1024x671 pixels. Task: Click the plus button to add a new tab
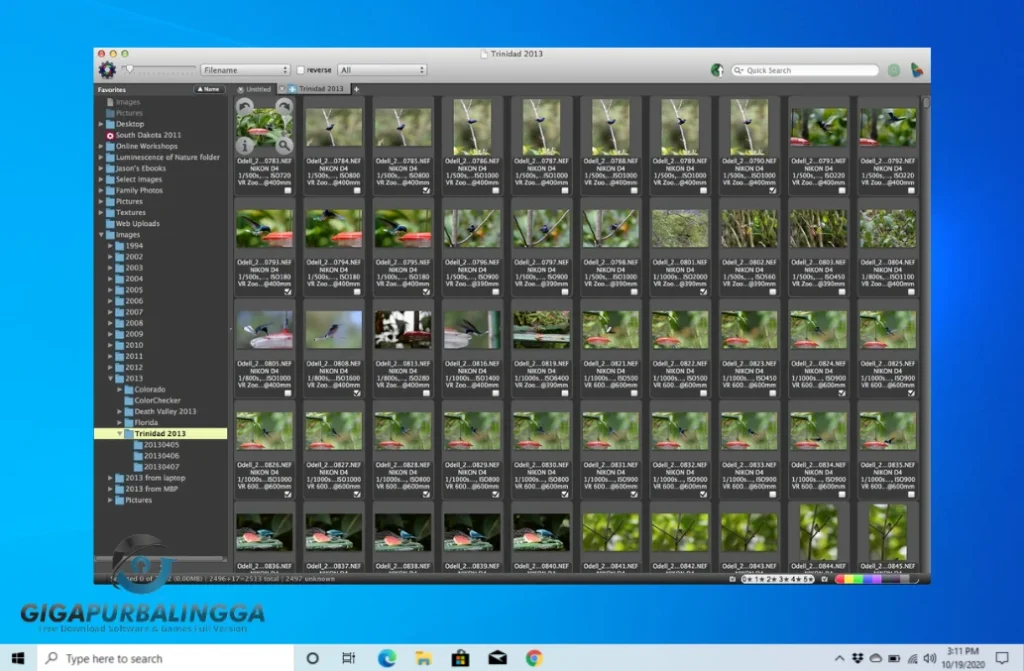[357, 88]
